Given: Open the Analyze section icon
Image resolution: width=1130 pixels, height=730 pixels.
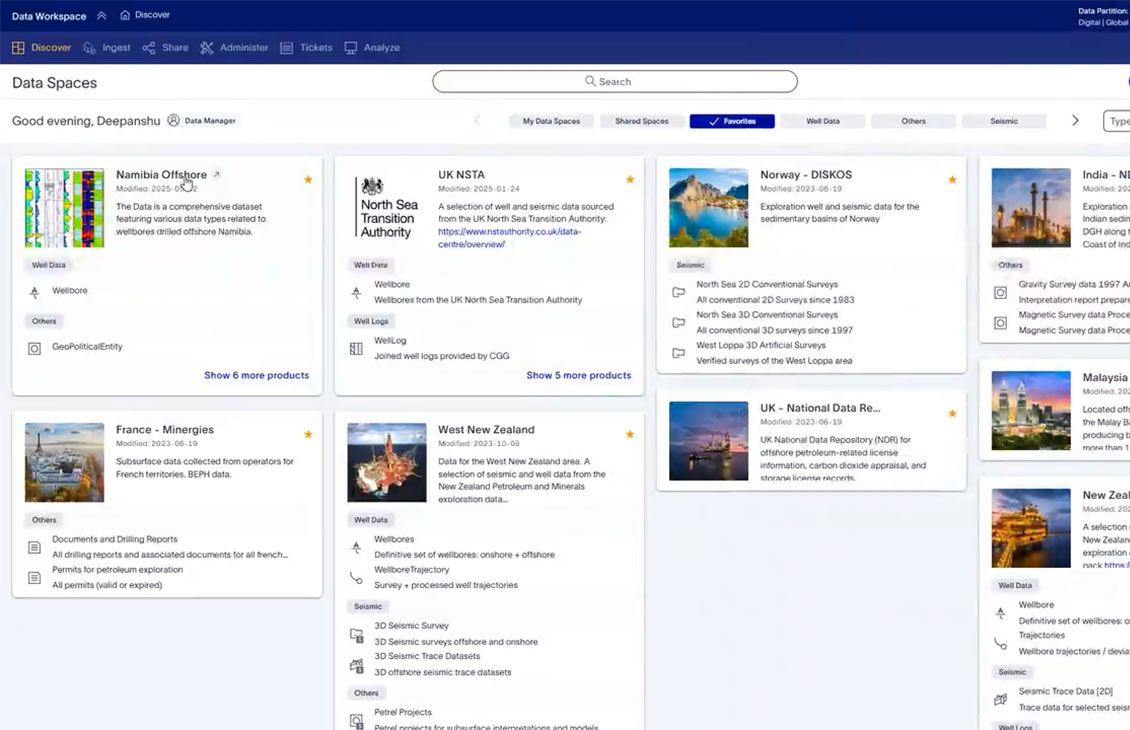Looking at the screenshot, I should 351,48.
